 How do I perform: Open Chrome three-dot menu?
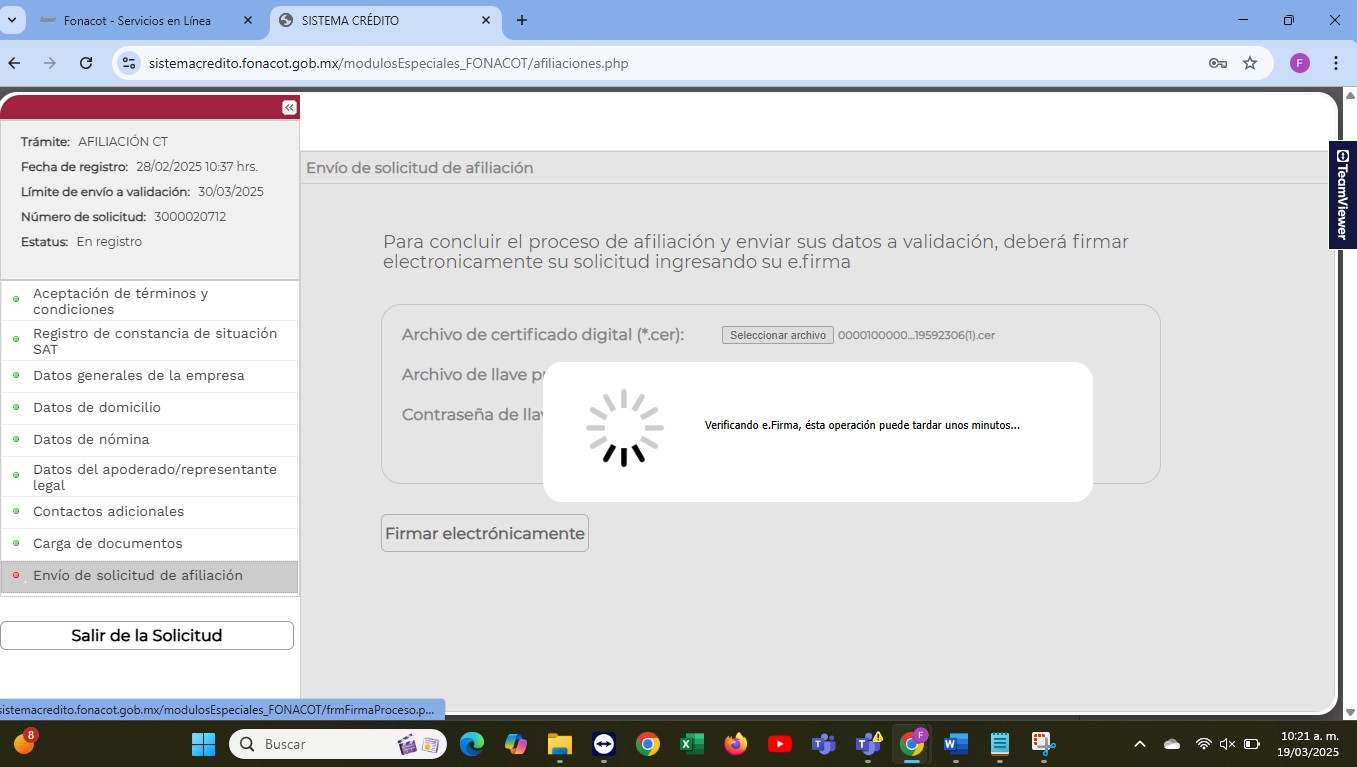(x=1336, y=63)
